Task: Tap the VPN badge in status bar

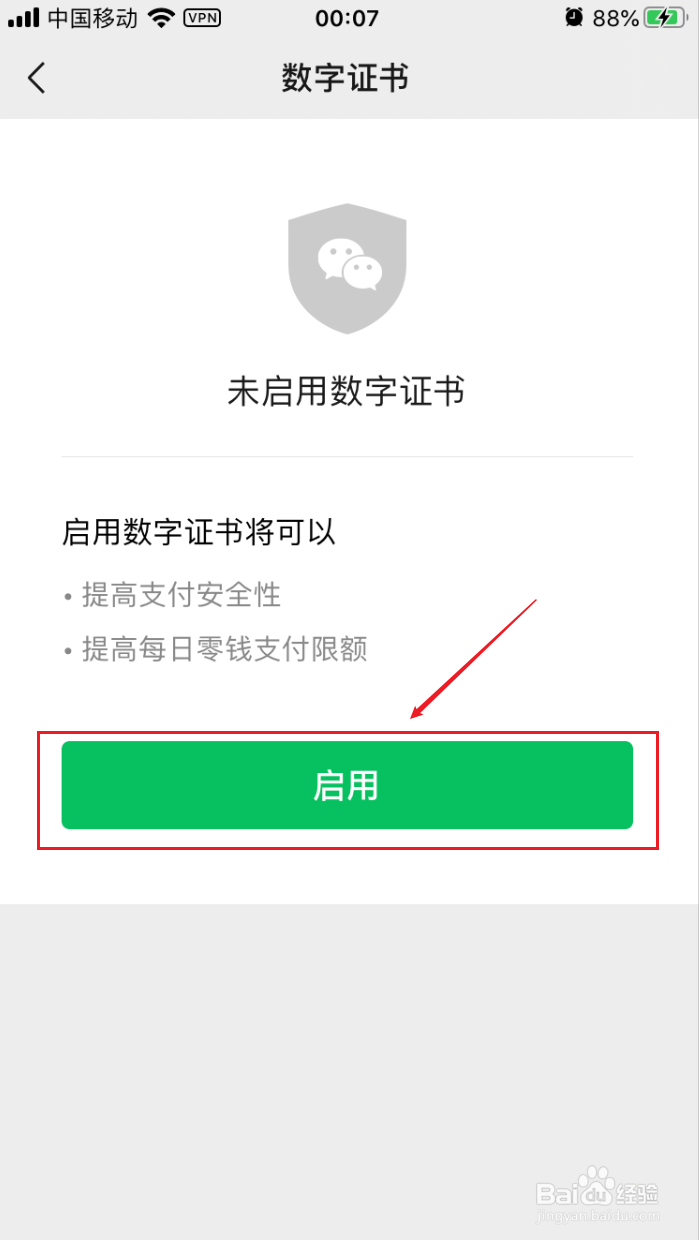Action: 203,18
